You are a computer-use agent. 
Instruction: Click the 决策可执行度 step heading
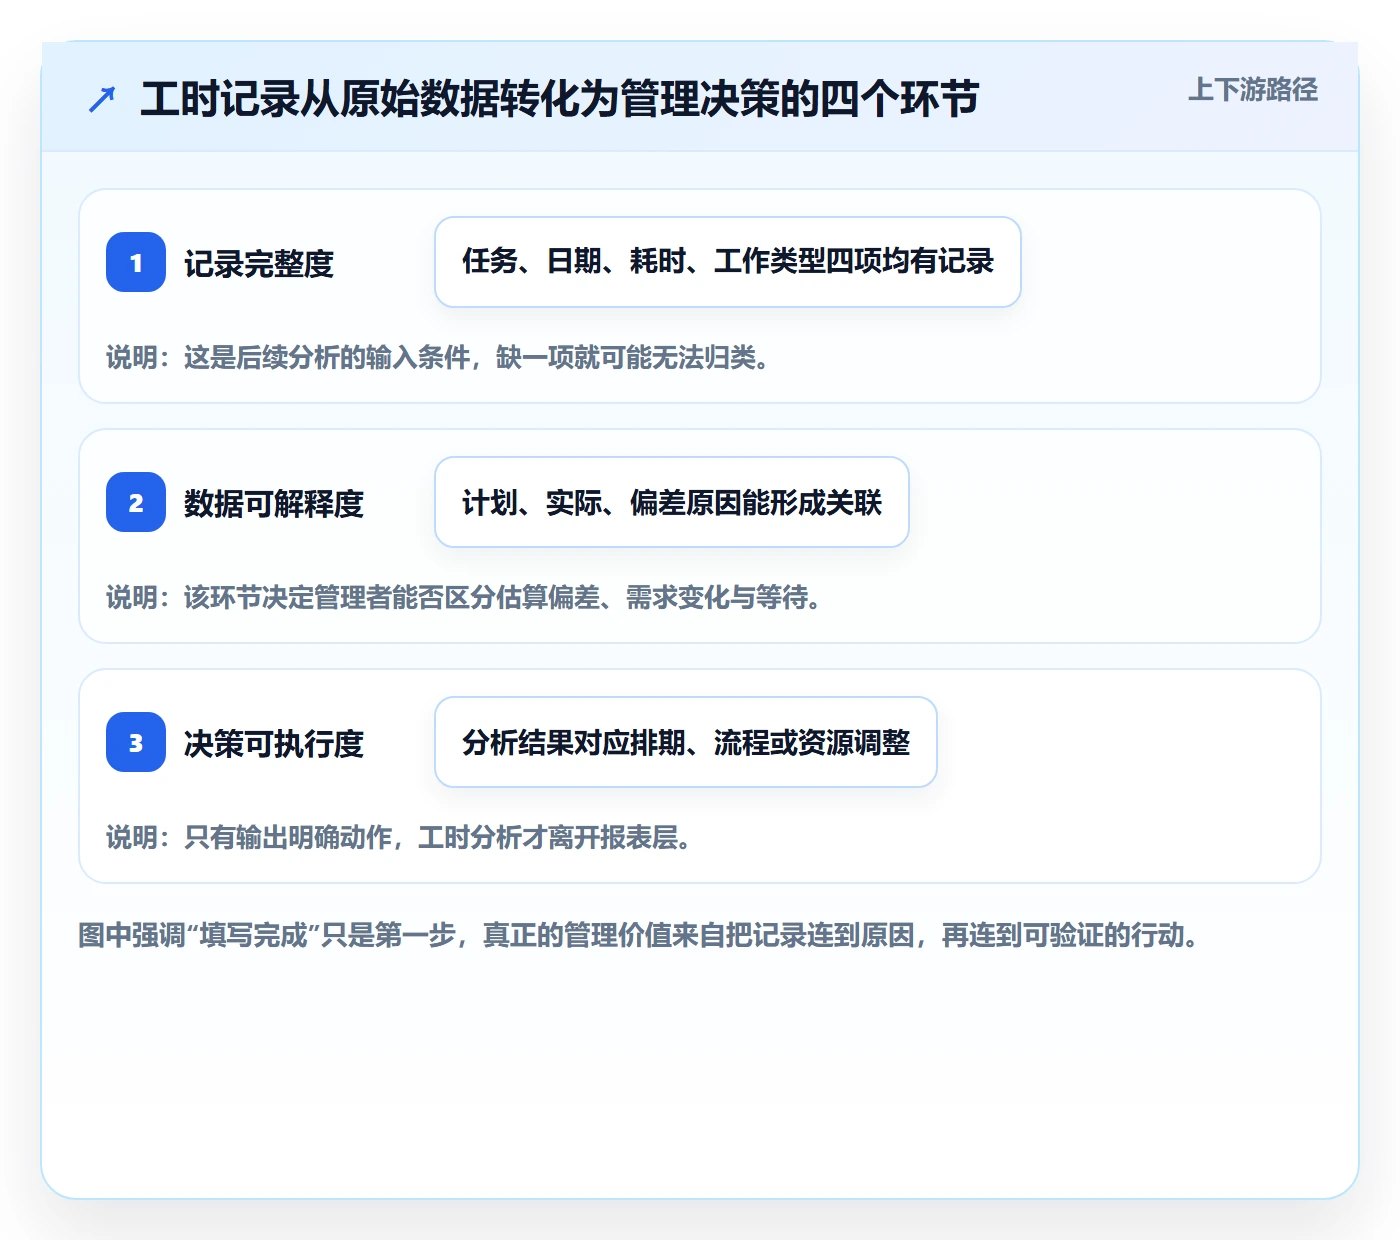pos(274,744)
